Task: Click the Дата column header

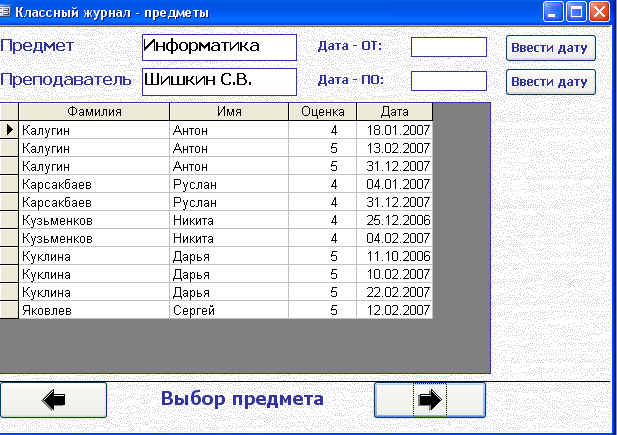Action: [395, 112]
